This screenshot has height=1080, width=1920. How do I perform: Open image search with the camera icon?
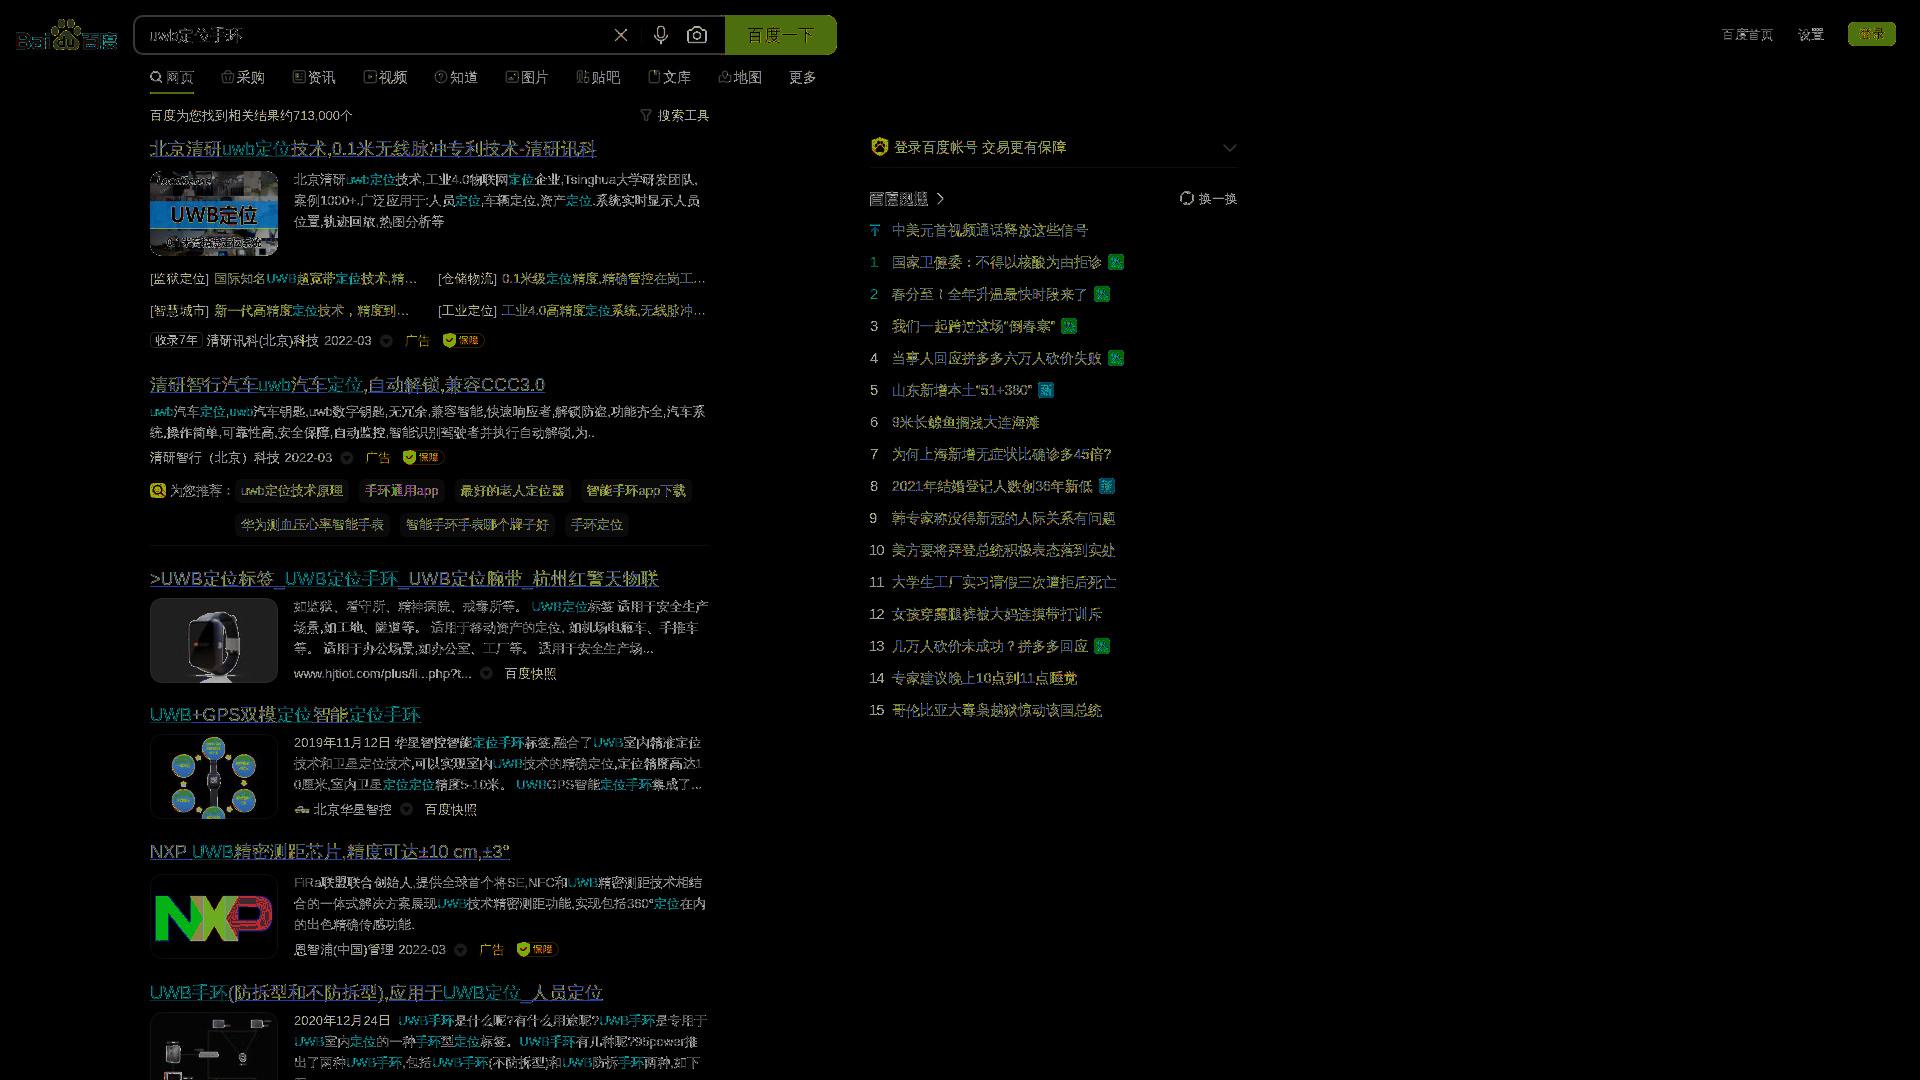point(697,35)
